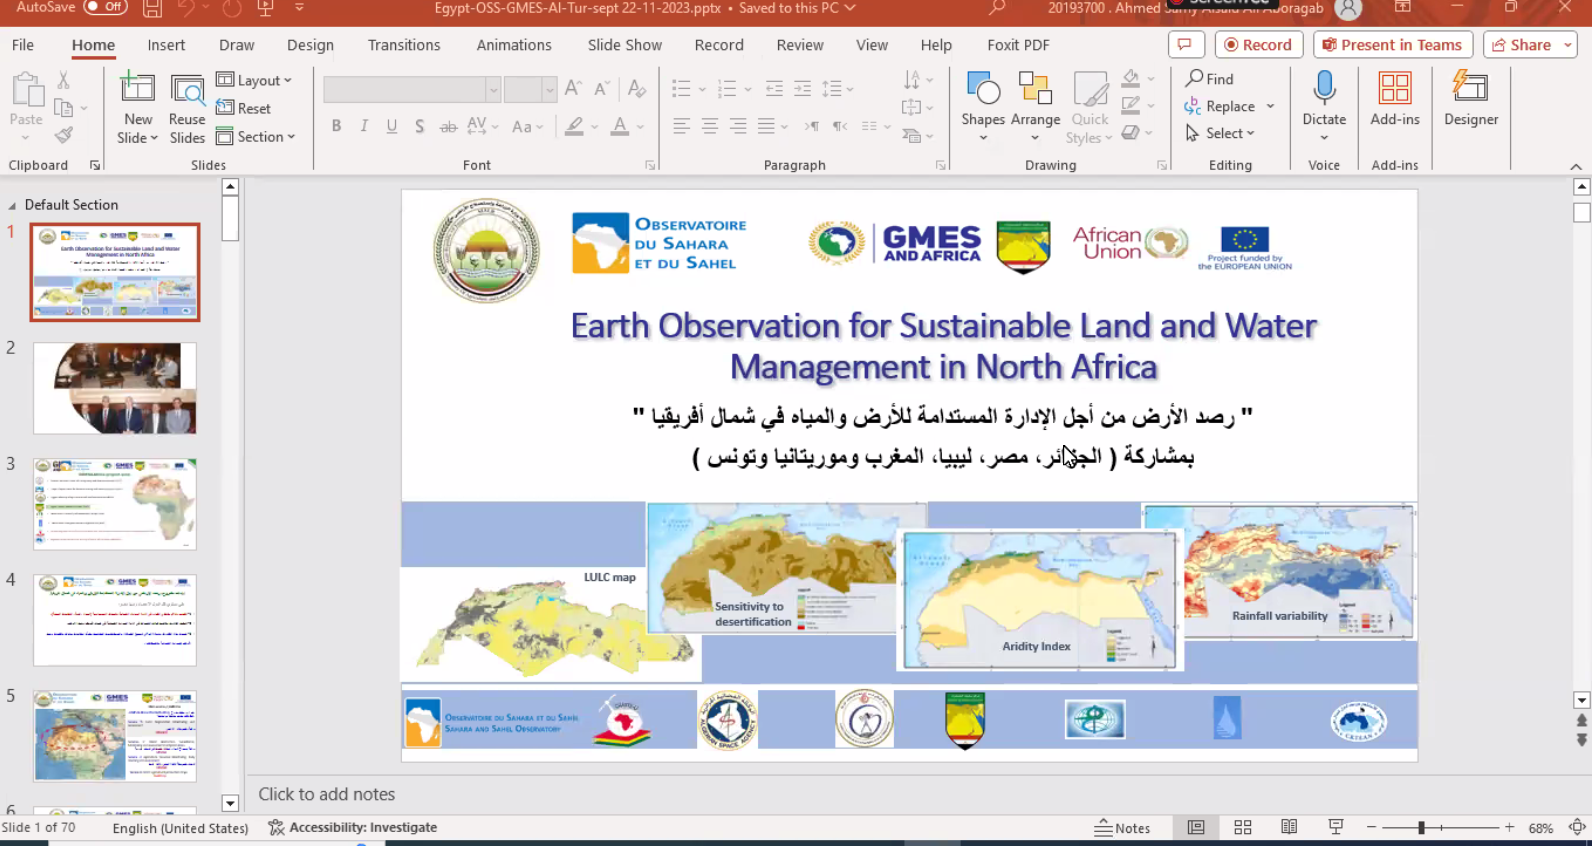Click the font color swatch
Viewport: 1592px width, 846px height.
[620, 127]
